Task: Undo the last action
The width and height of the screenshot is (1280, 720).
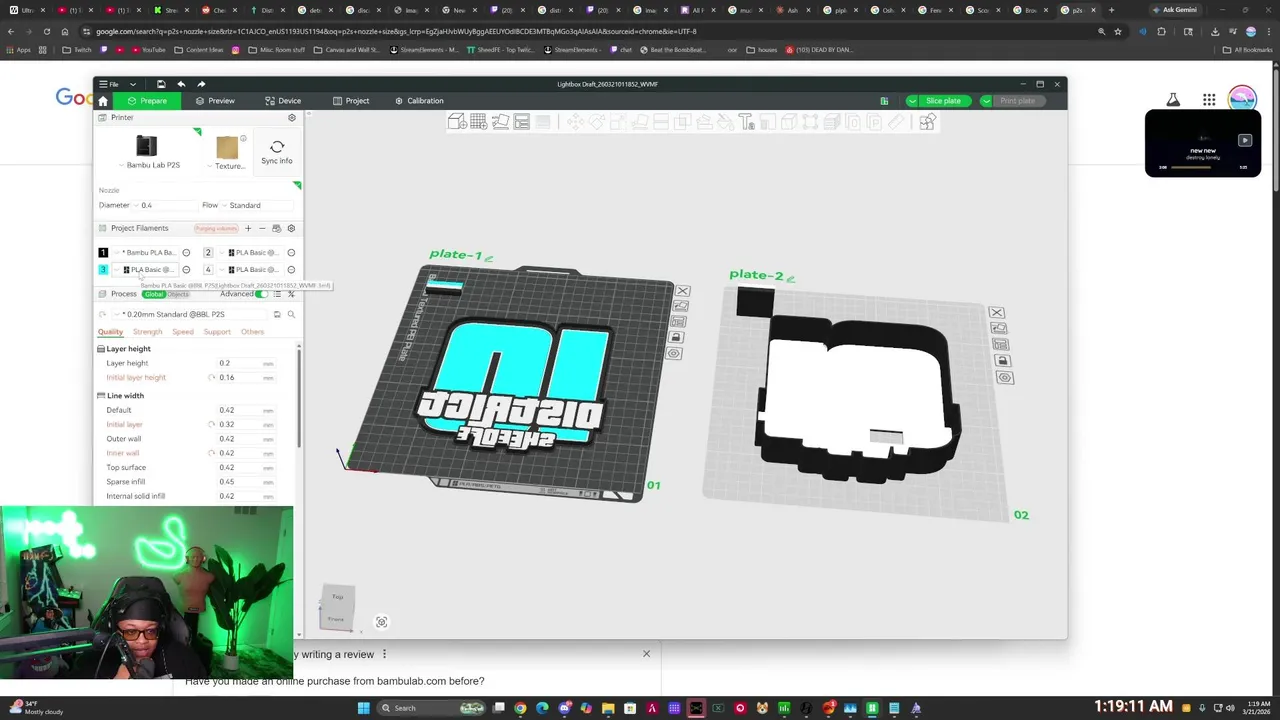Action: coord(181,84)
